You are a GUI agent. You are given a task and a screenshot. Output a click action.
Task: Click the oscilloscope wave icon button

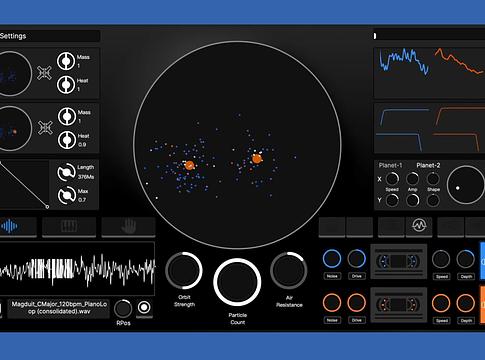[x=419, y=226]
